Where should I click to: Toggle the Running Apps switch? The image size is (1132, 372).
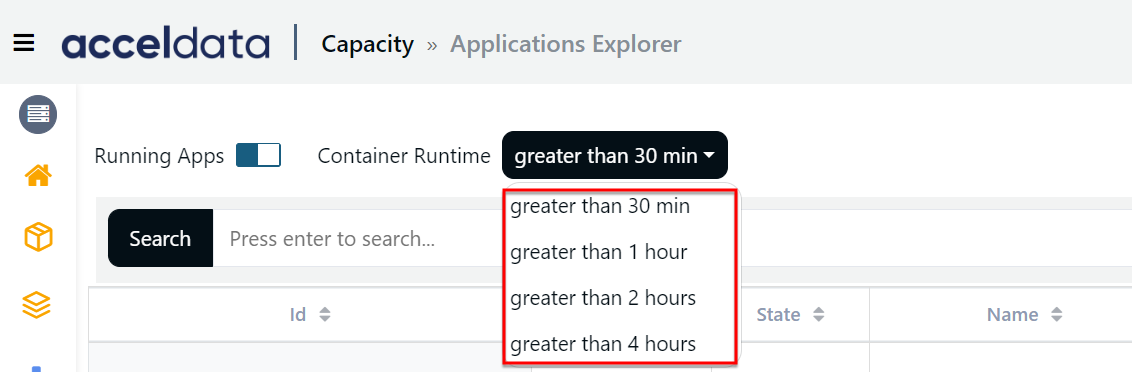258,155
